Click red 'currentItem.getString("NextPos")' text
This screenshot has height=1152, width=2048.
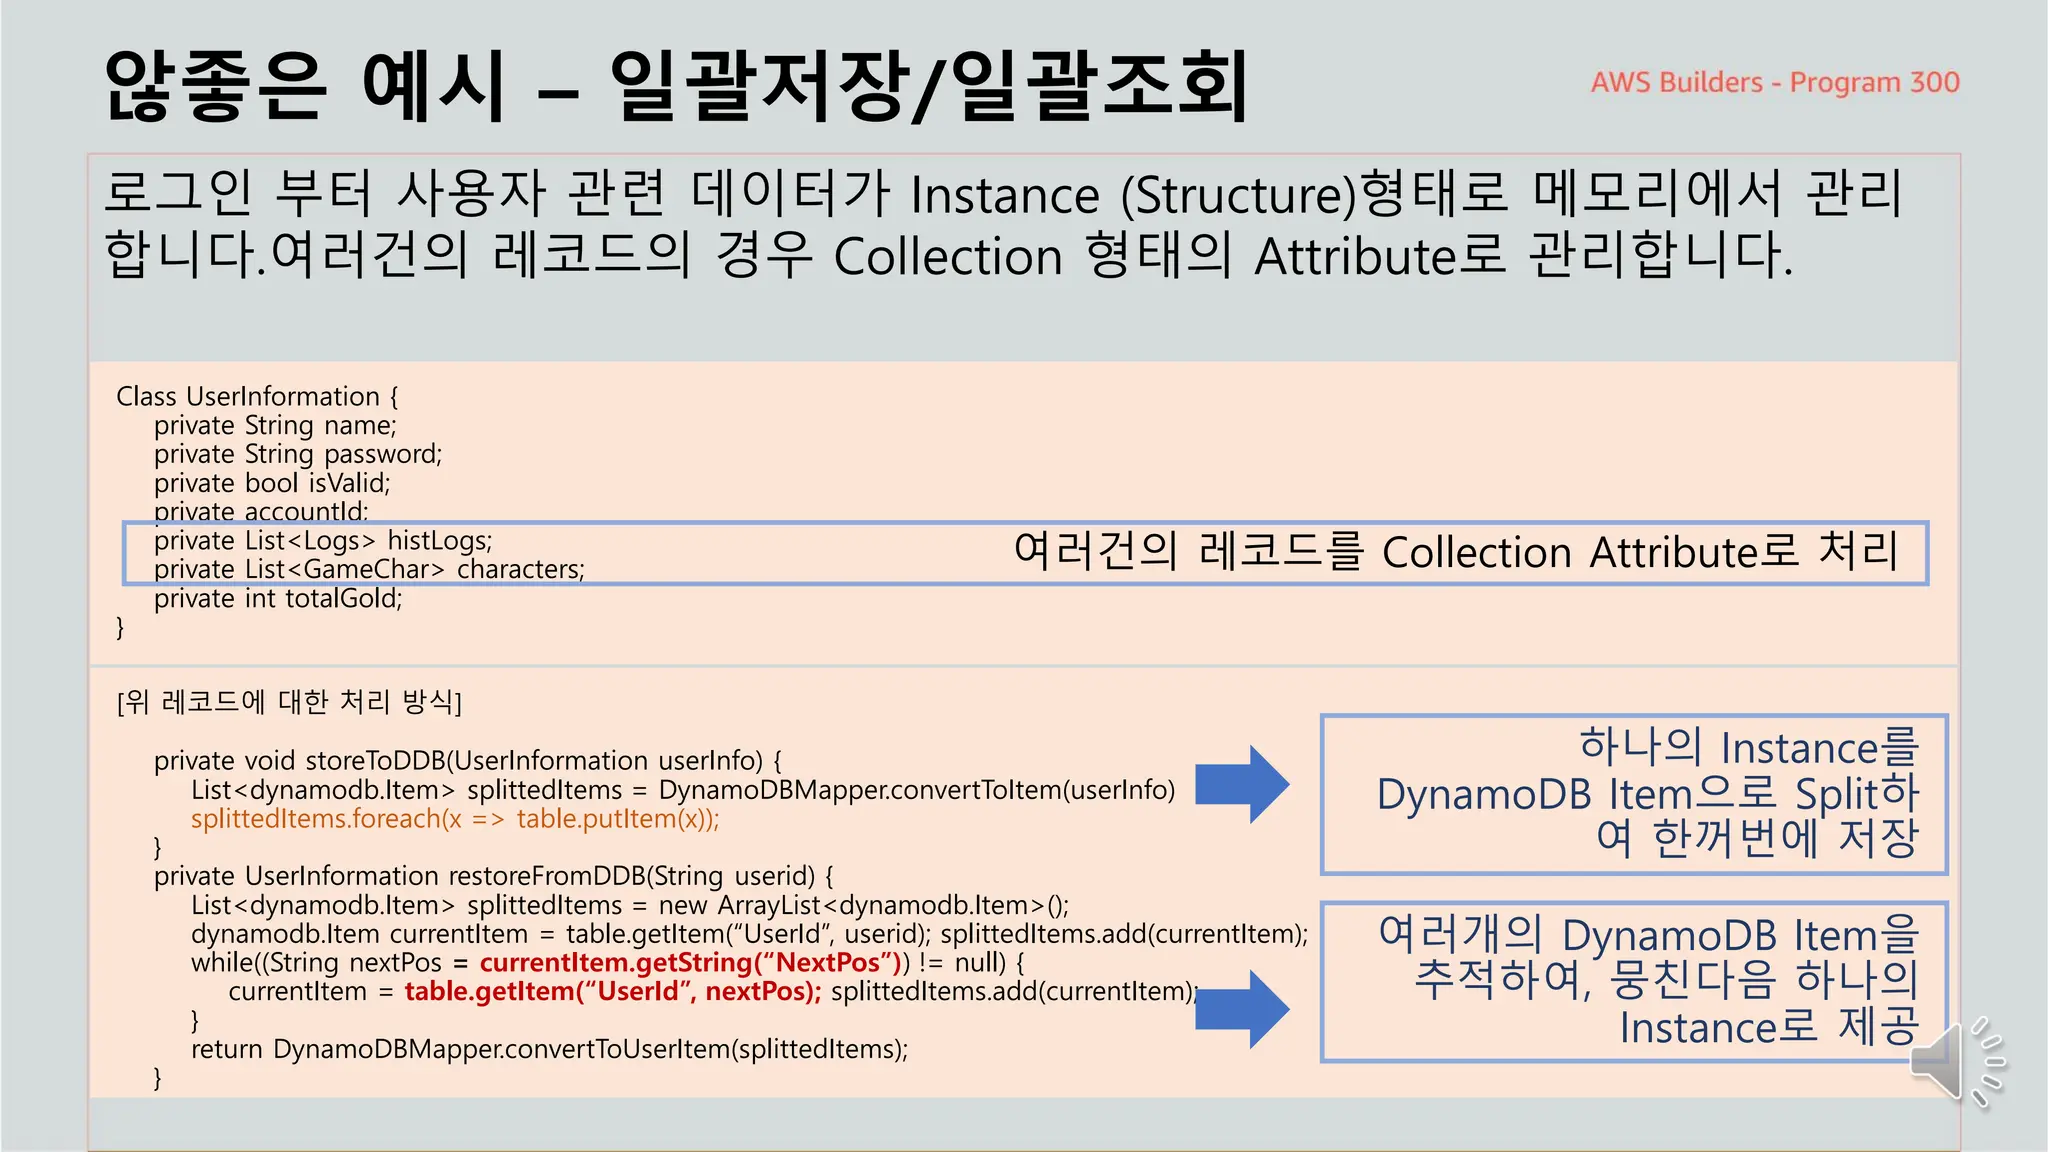pyautogui.click(x=691, y=963)
